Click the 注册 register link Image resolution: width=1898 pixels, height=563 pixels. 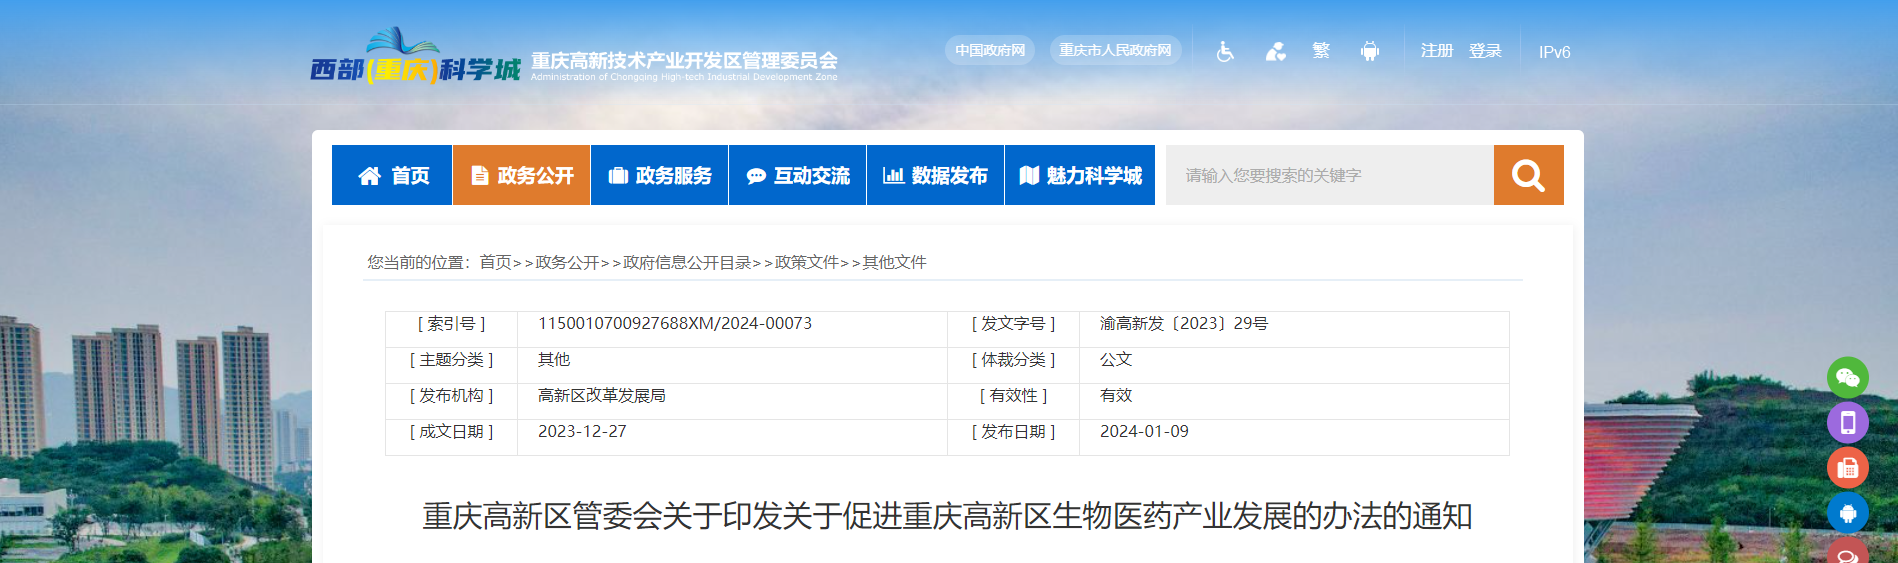click(1436, 51)
